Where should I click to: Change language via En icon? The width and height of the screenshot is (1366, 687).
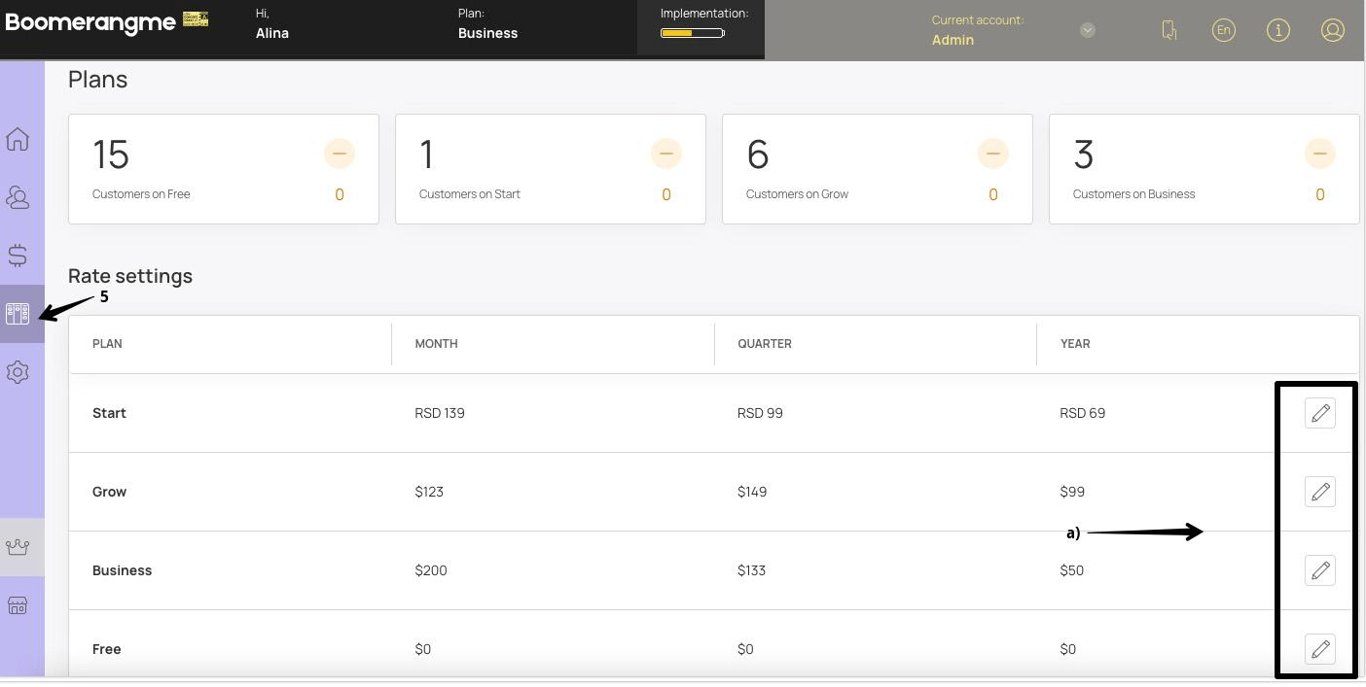click(x=1223, y=30)
